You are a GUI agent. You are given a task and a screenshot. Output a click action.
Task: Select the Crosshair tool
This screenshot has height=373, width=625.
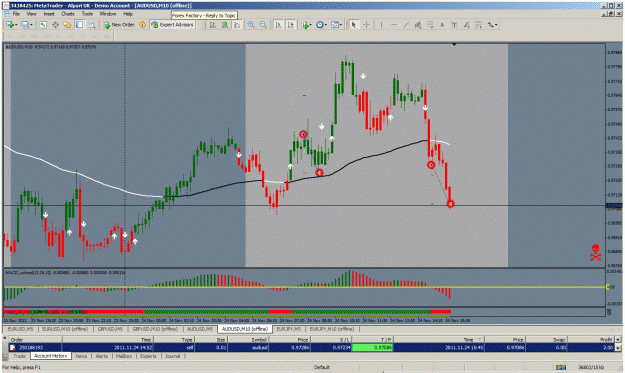tap(366, 25)
